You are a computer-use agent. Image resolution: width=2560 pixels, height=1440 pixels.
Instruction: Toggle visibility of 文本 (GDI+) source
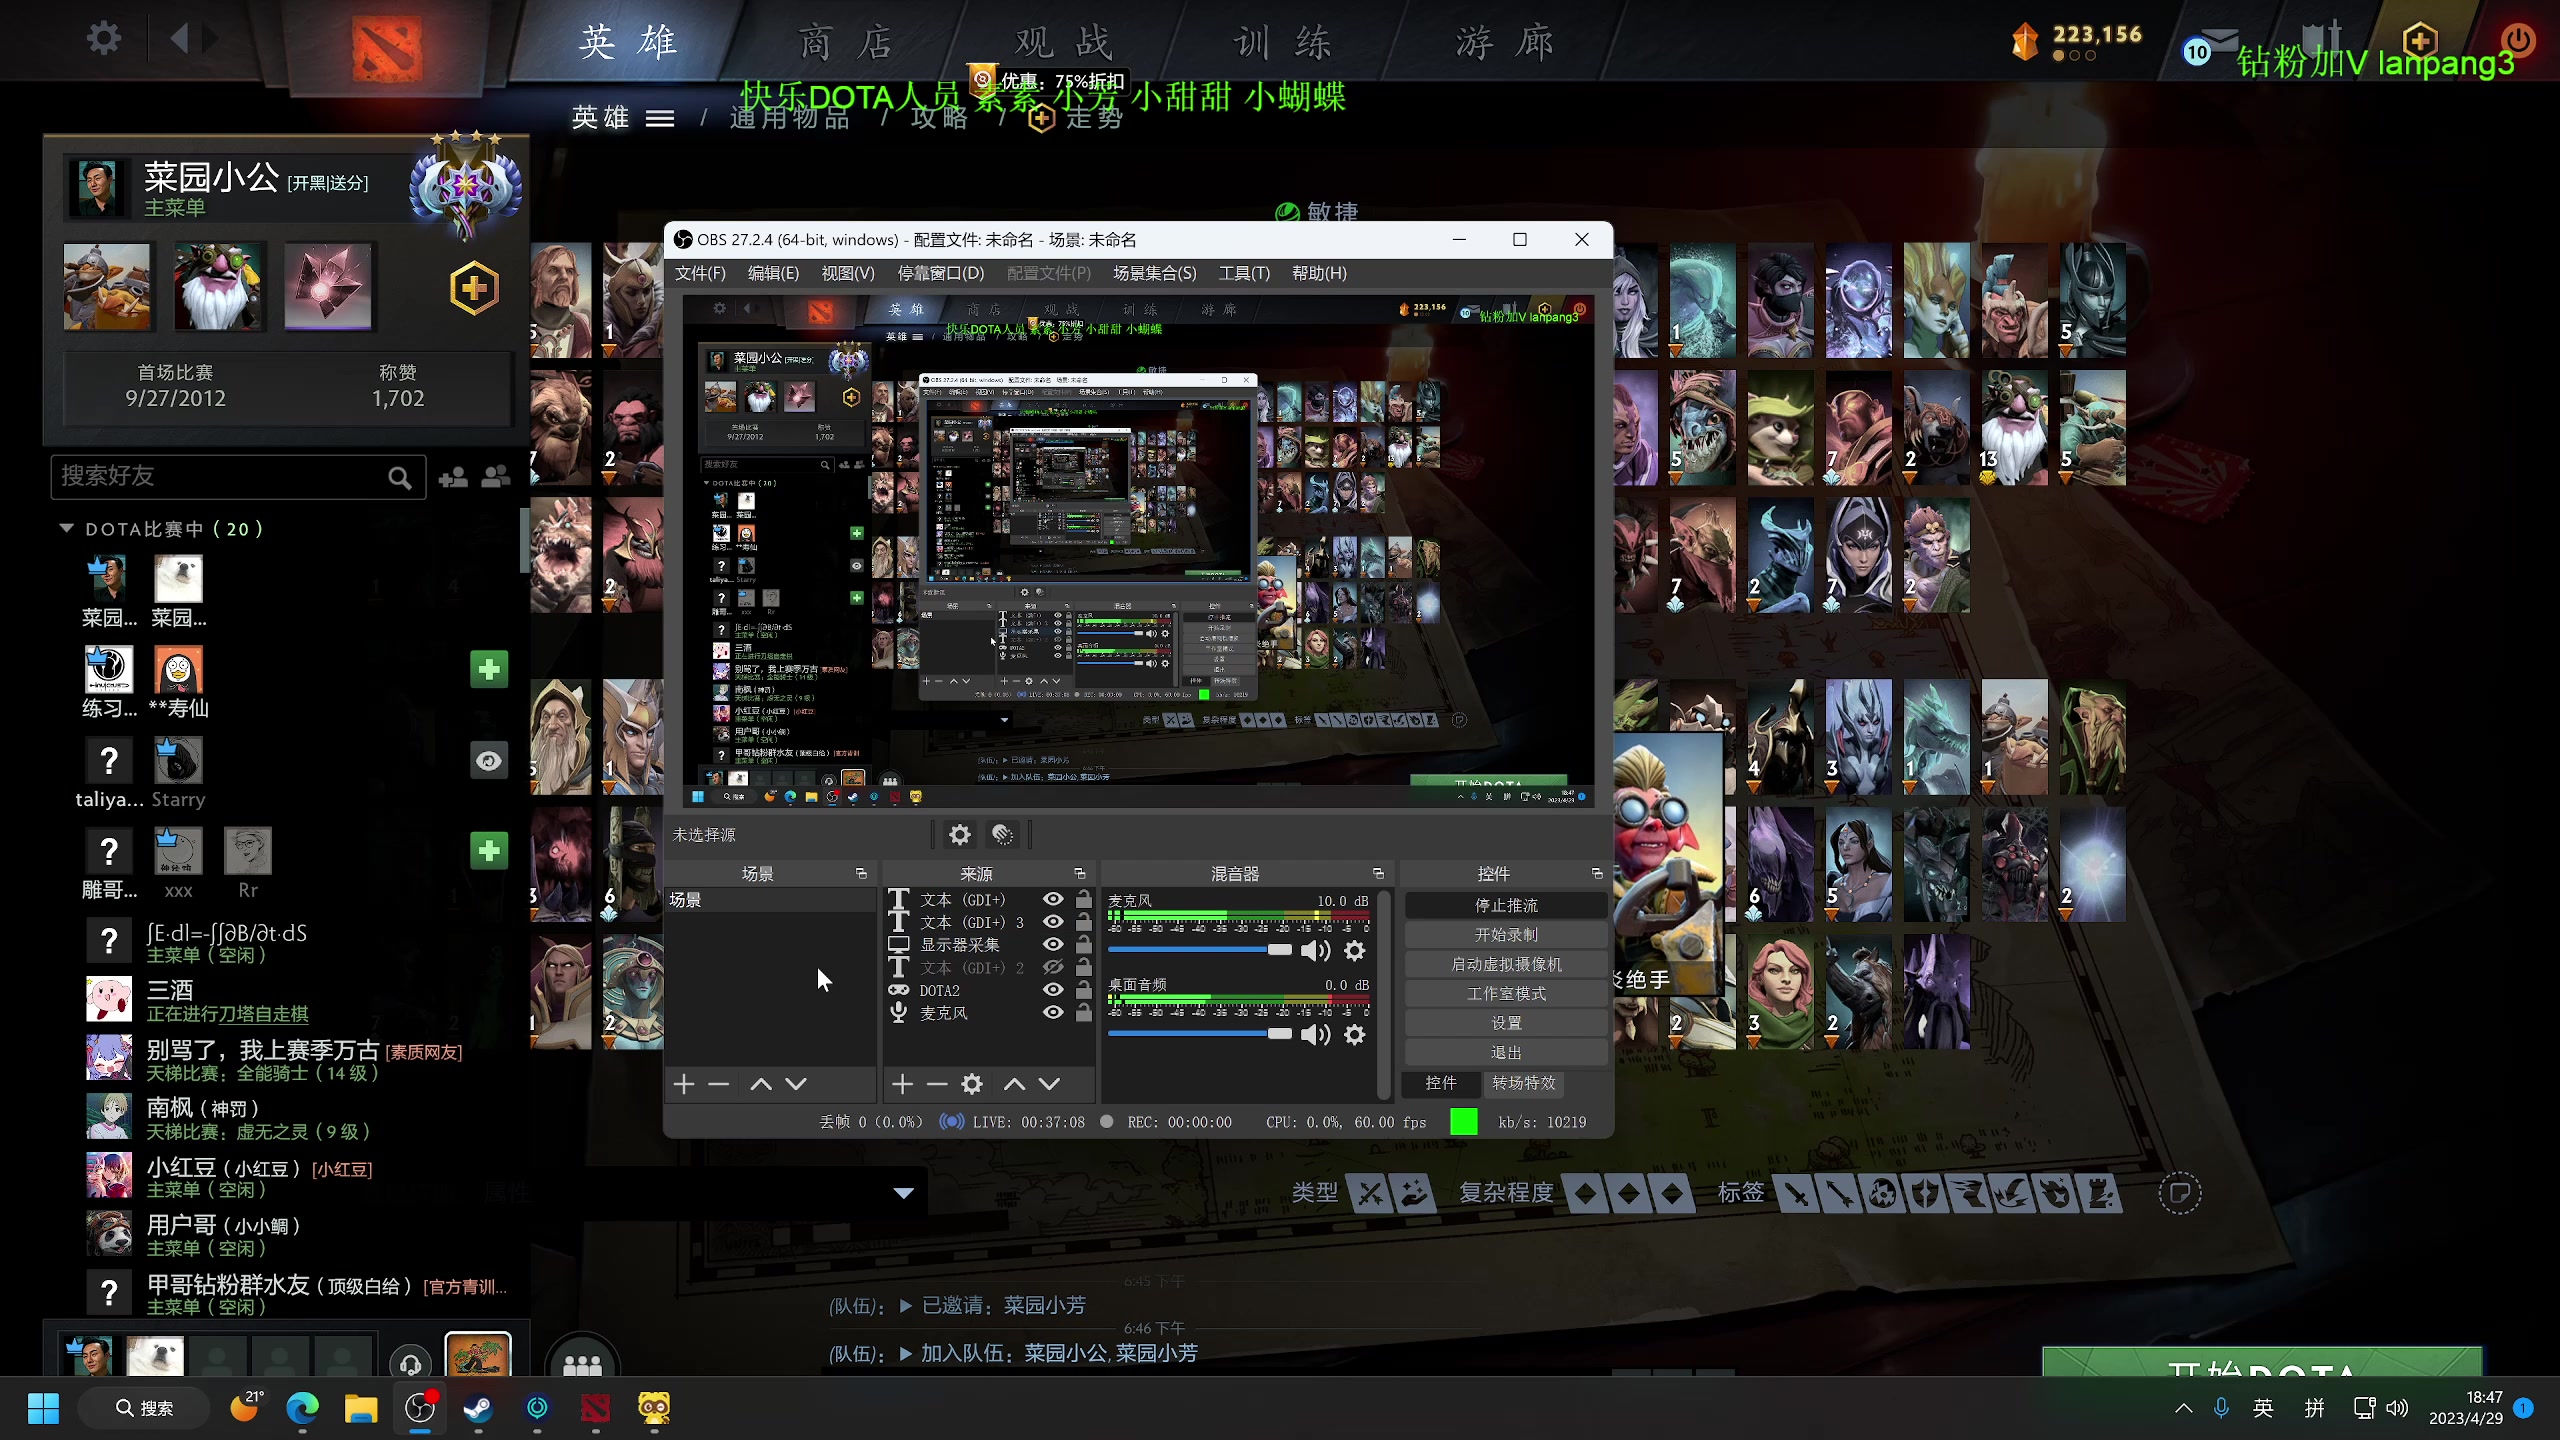pos(1053,899)
